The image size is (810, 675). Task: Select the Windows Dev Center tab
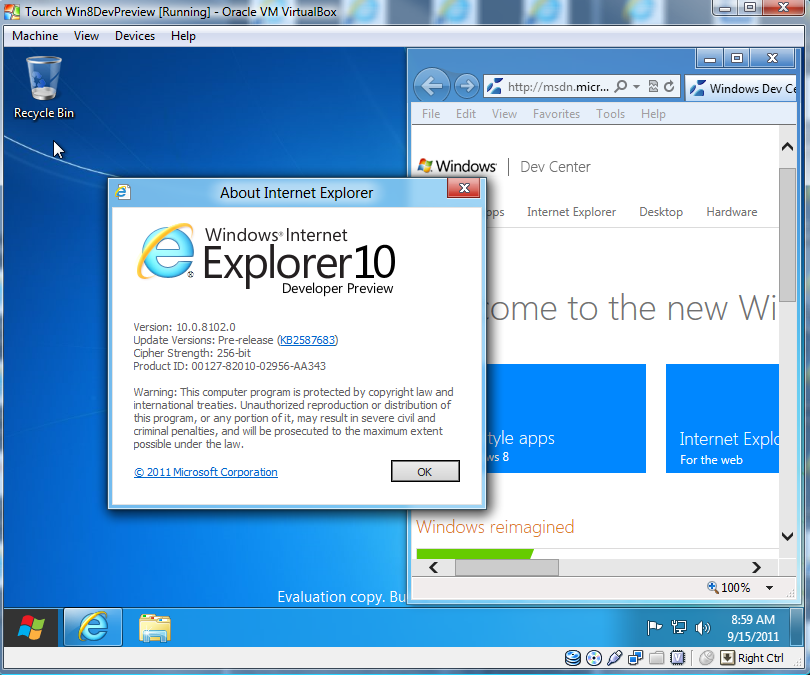(x=742, y=88)
